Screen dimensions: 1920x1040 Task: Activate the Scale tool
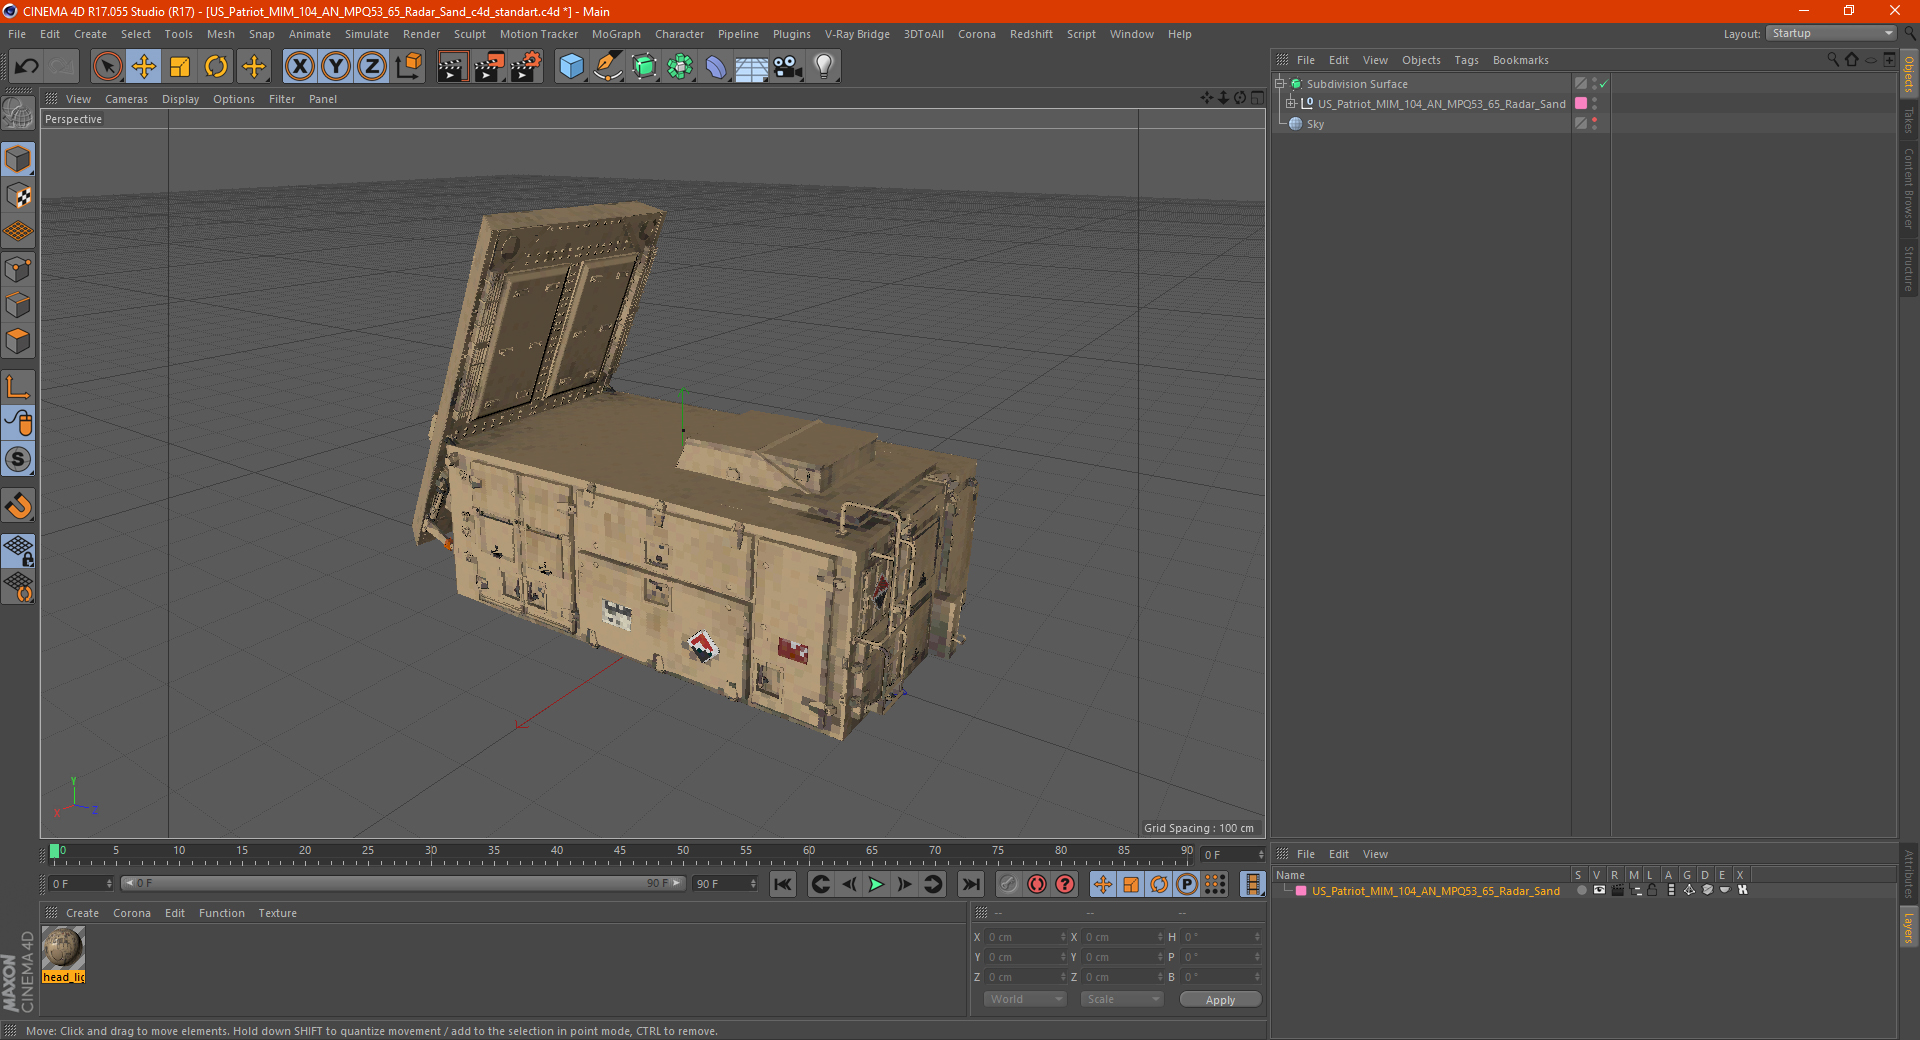point(180,67)
